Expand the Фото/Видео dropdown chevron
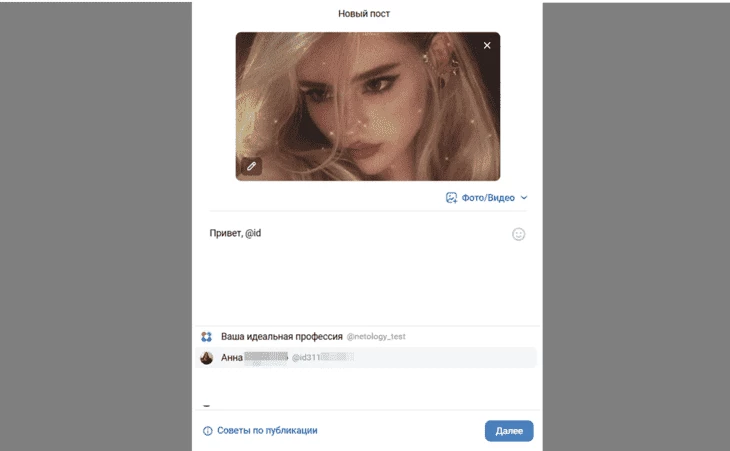Screen dimensions: 730x451 (524, 198)
